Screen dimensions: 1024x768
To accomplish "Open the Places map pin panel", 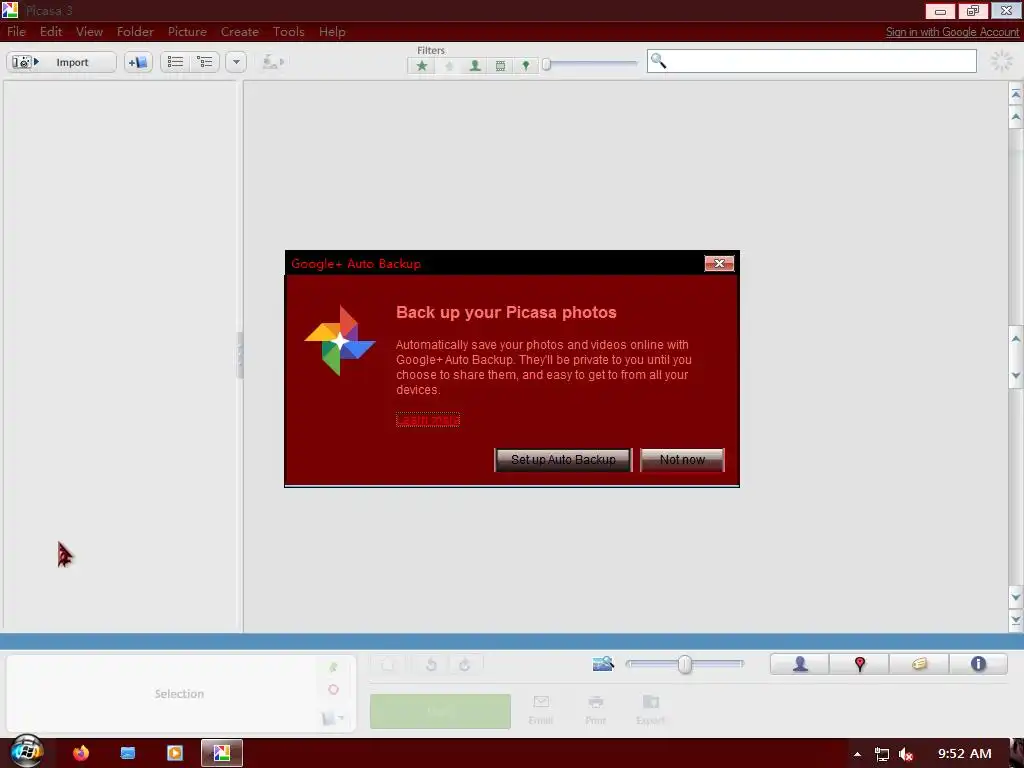I will pos(859,664).
